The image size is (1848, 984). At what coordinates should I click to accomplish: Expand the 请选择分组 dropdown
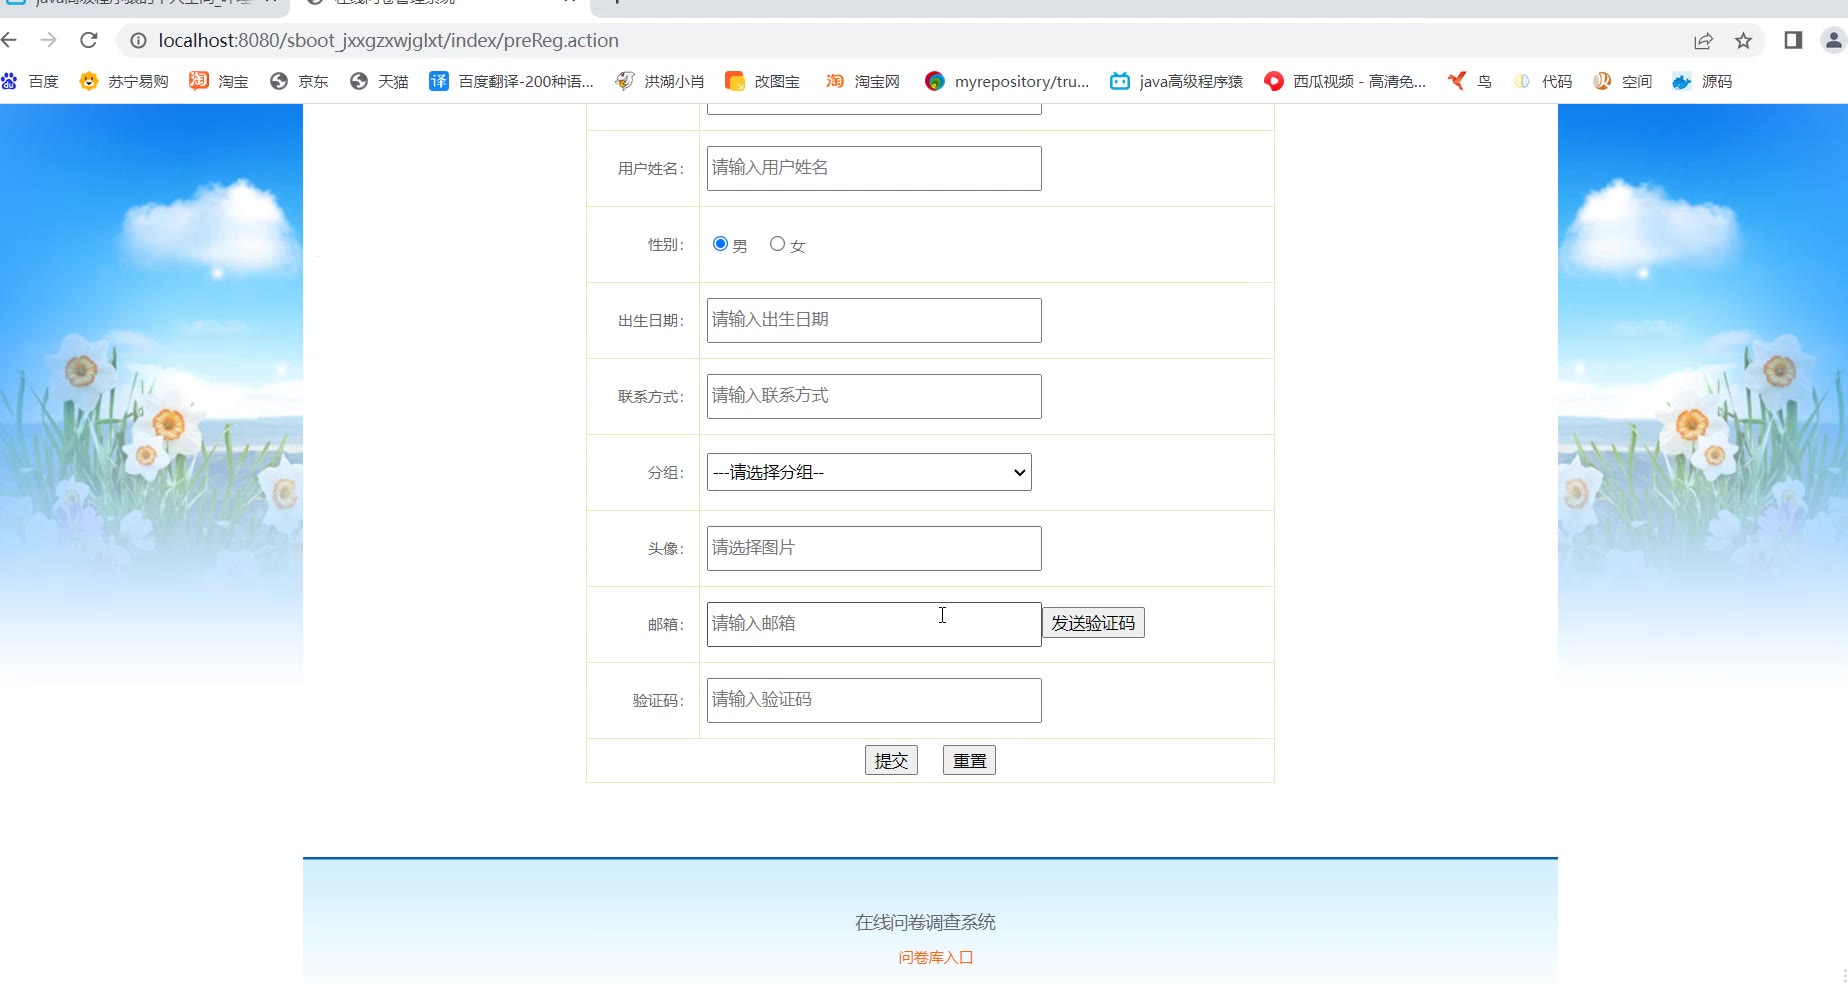tap(869, 472)
